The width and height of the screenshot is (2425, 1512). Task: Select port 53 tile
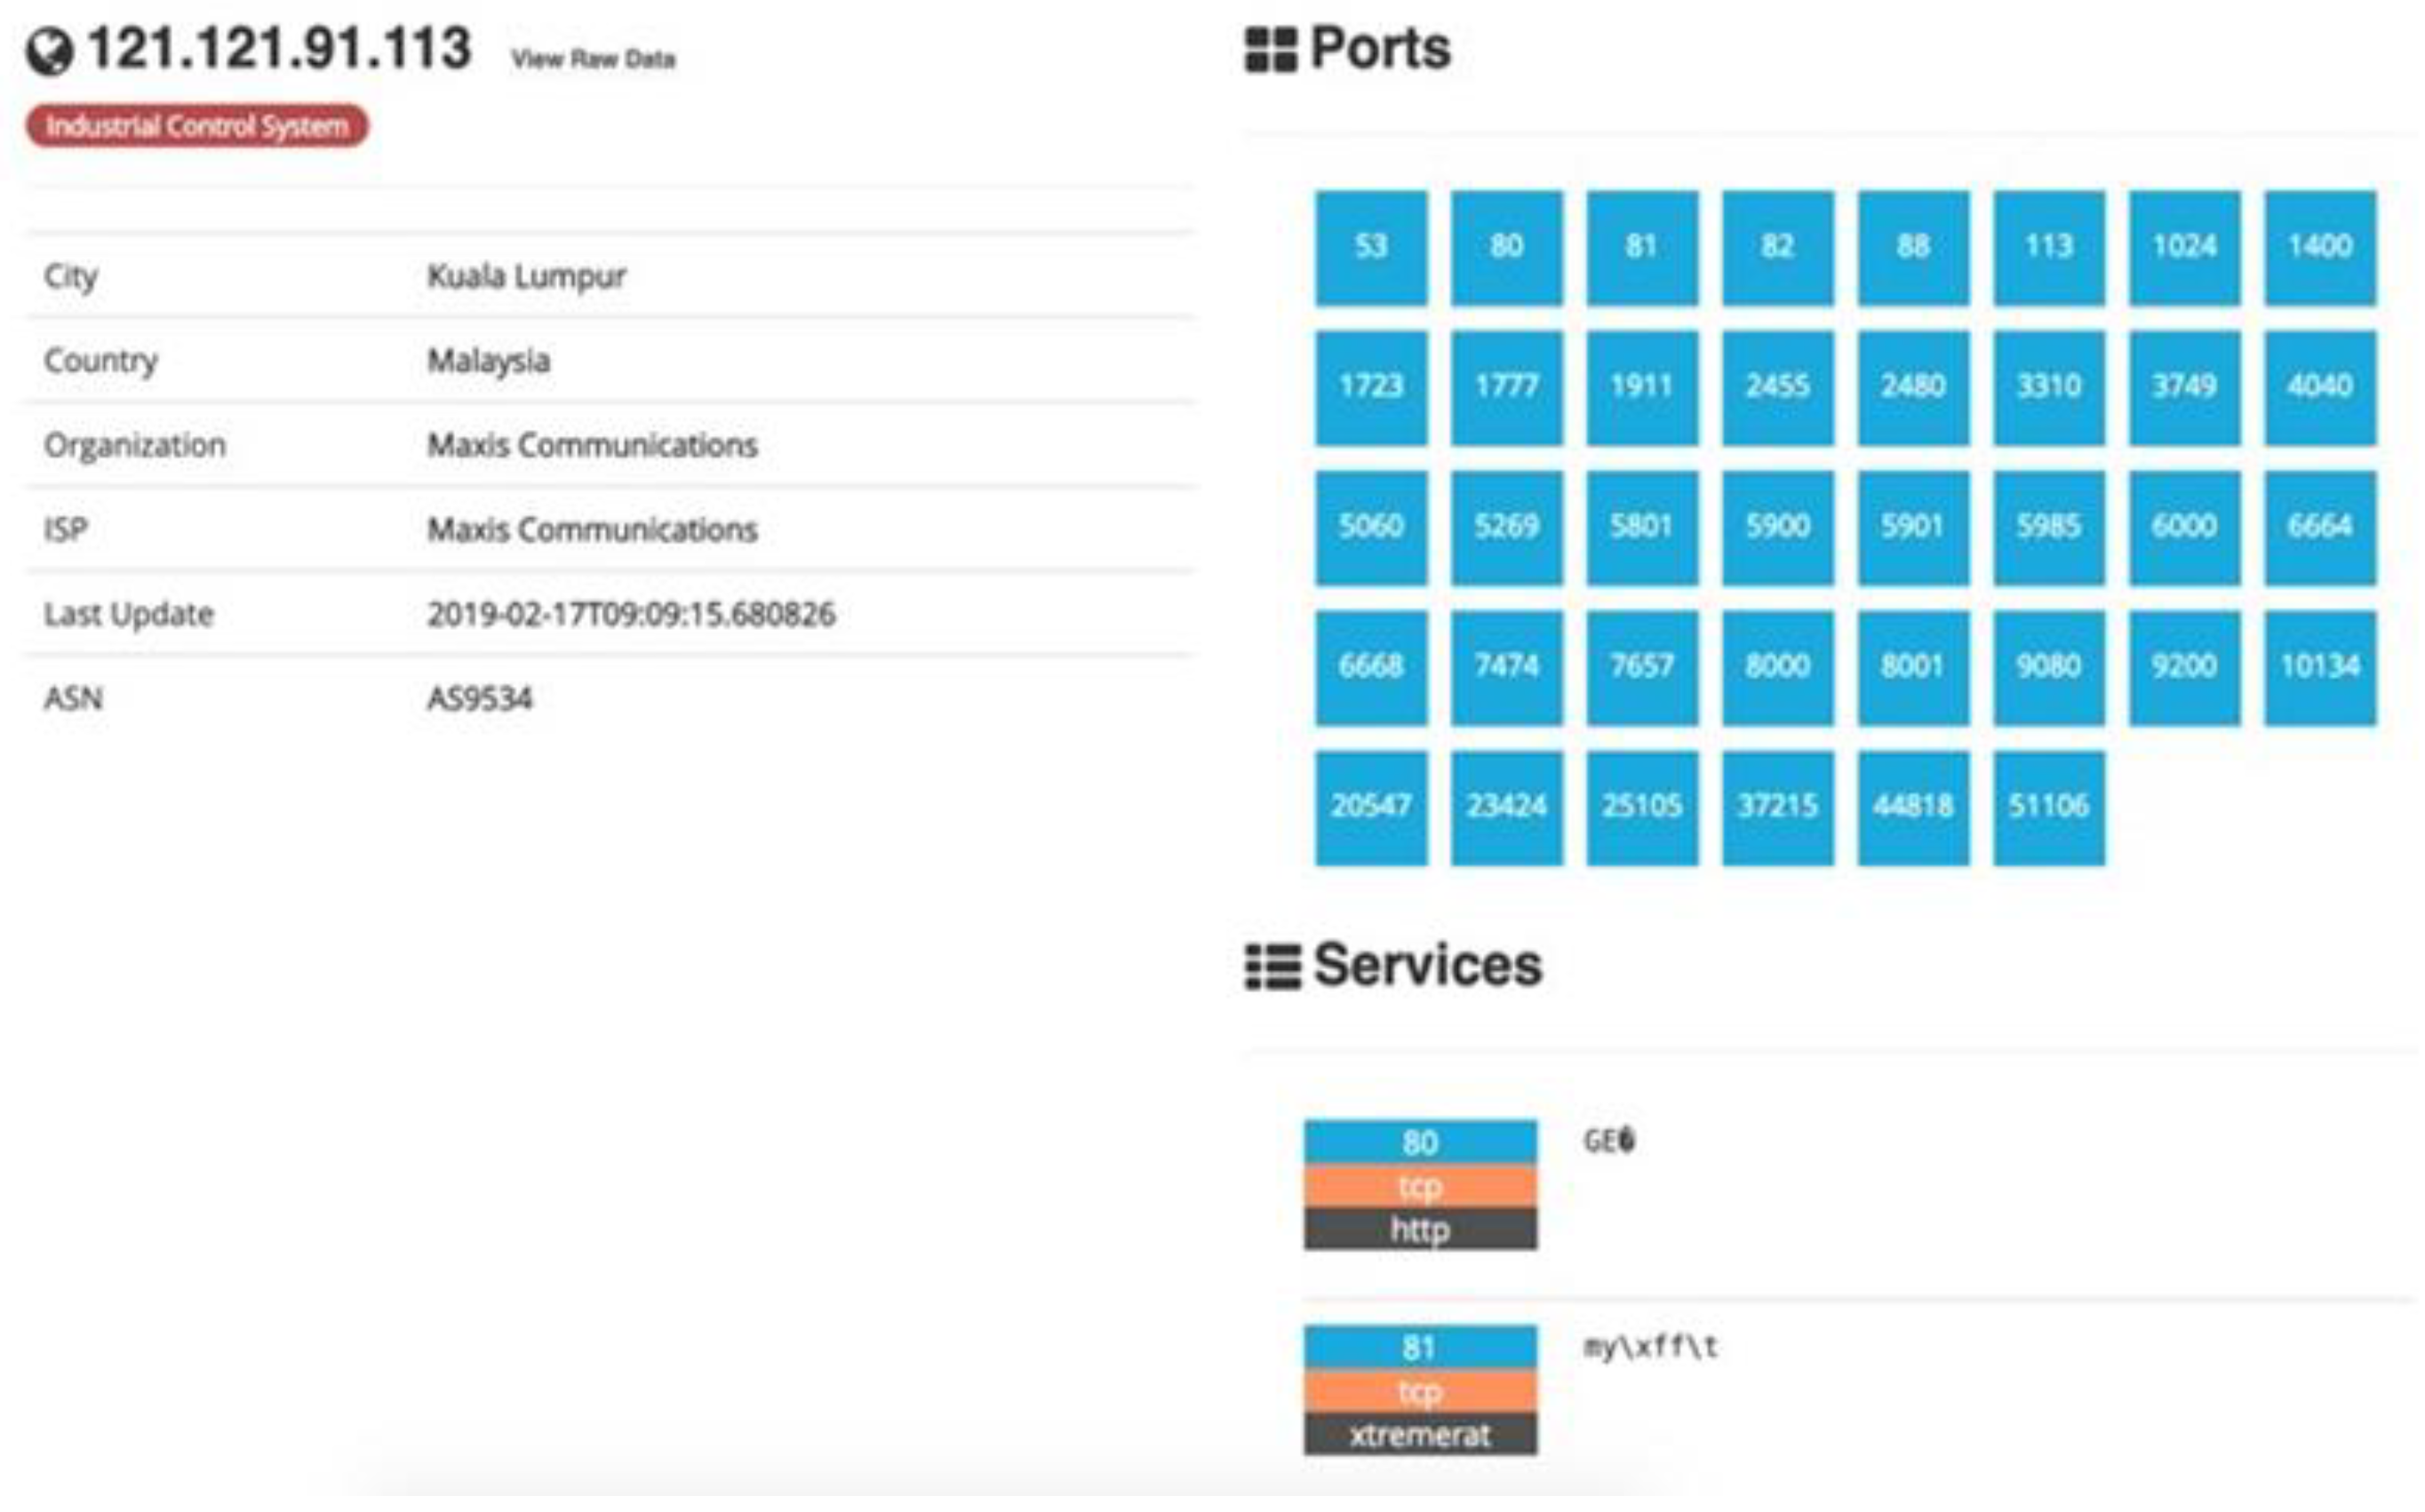[x=1370, y=247]
